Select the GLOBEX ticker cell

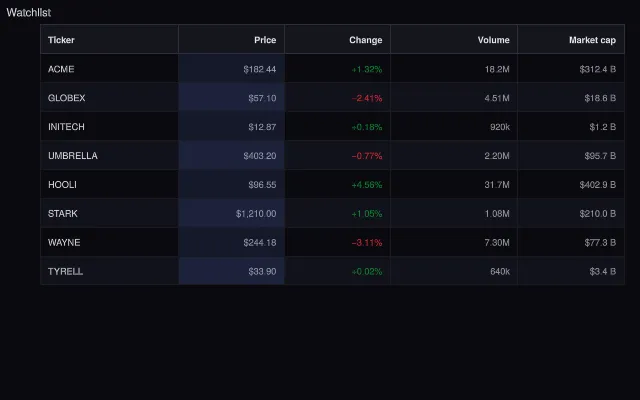coord(109,98)
